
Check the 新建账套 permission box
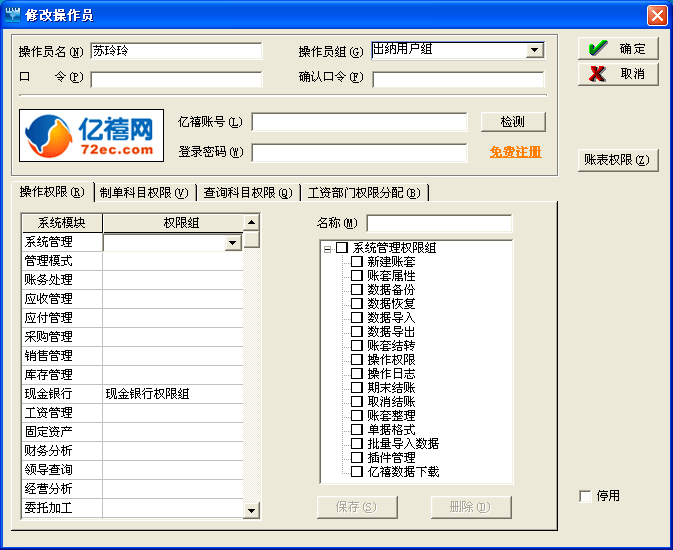356,261
